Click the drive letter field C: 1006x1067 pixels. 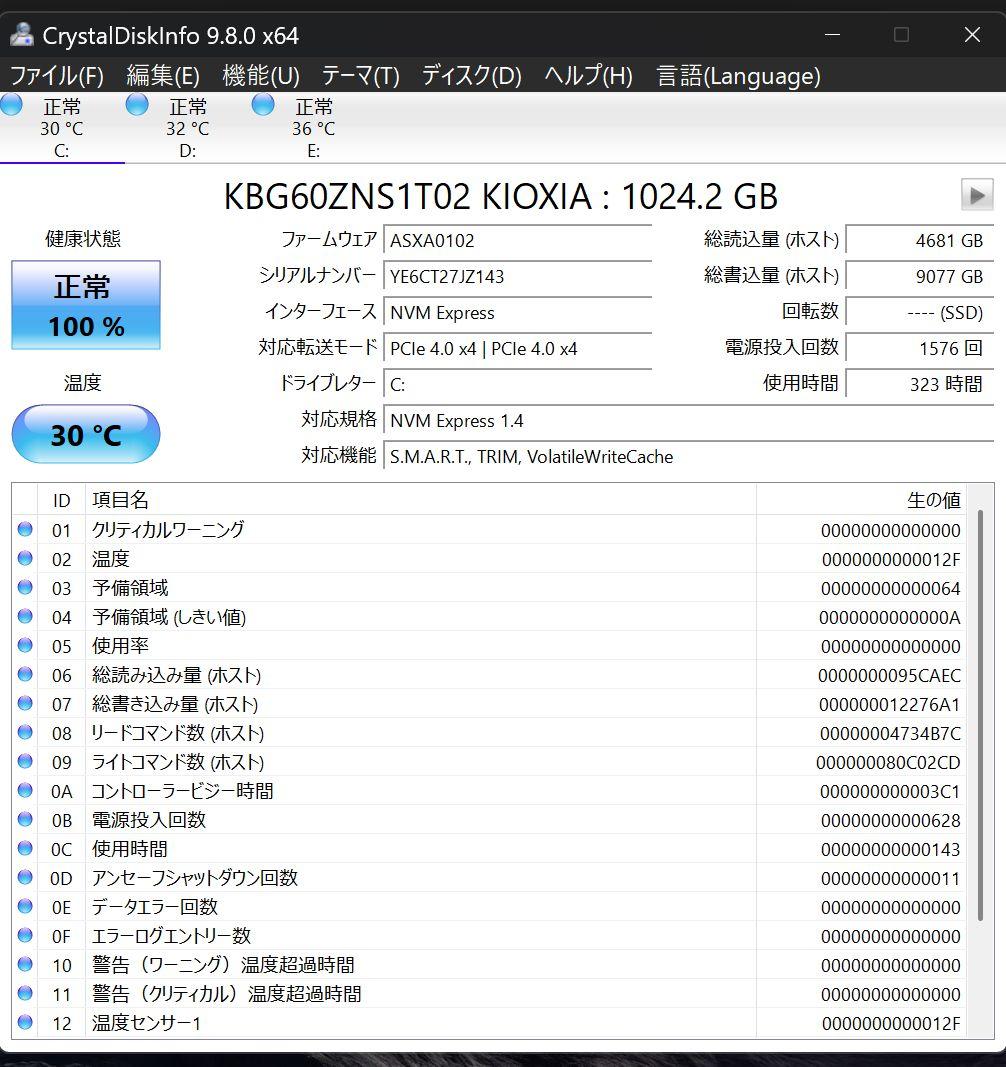click(517, 384)
